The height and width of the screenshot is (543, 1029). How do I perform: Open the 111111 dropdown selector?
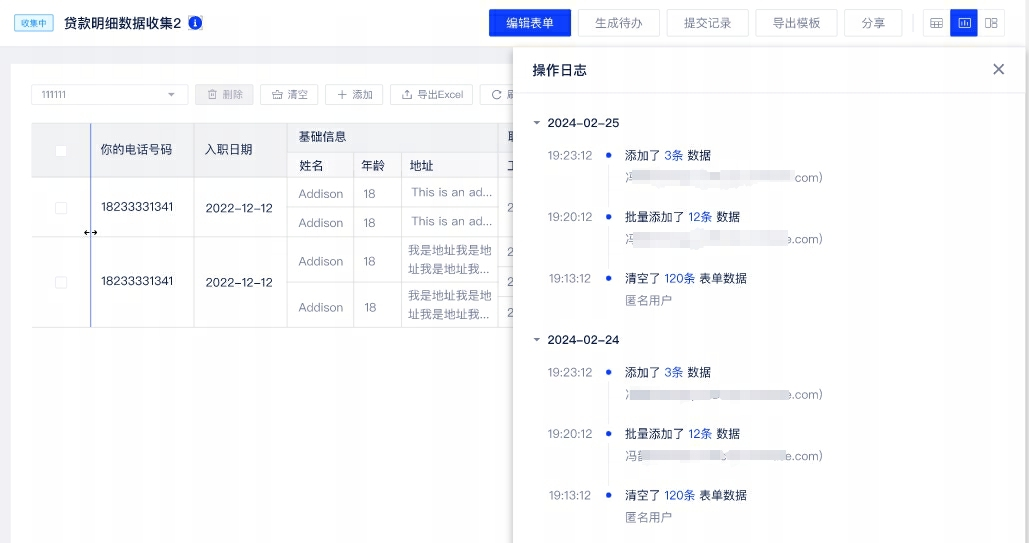(109, 94)
